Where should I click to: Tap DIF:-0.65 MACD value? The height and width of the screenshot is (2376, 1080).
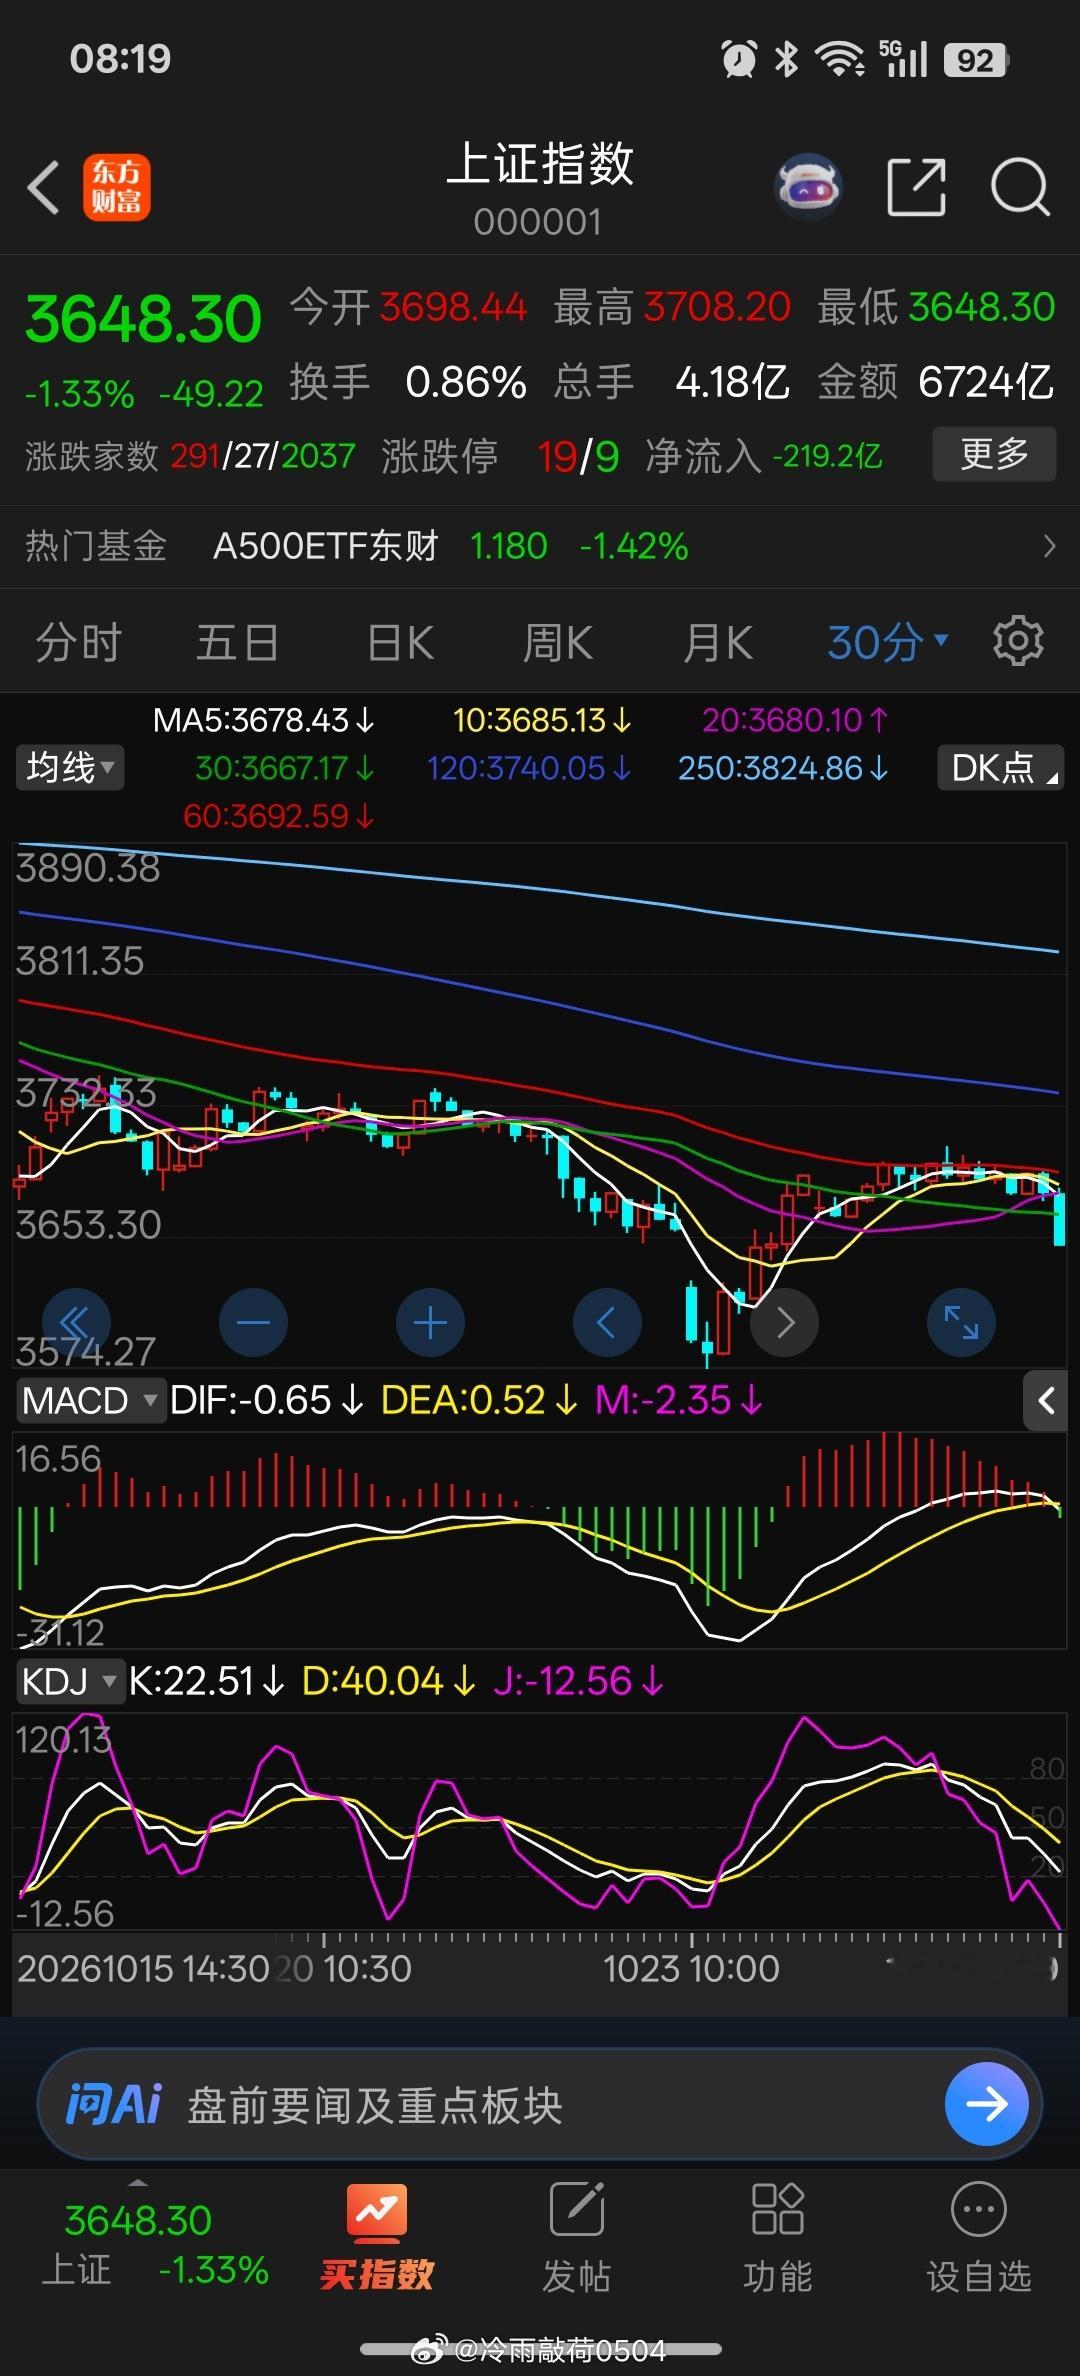(266, 1401)
